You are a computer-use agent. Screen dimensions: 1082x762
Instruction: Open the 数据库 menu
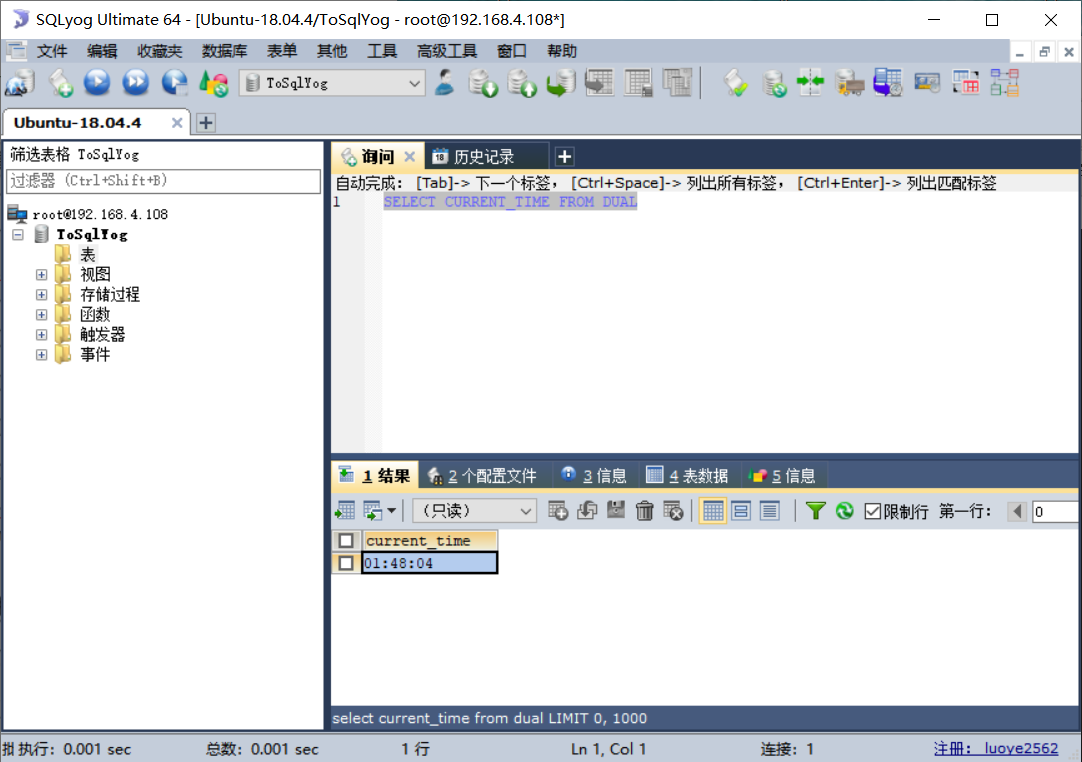coord(224,51)
